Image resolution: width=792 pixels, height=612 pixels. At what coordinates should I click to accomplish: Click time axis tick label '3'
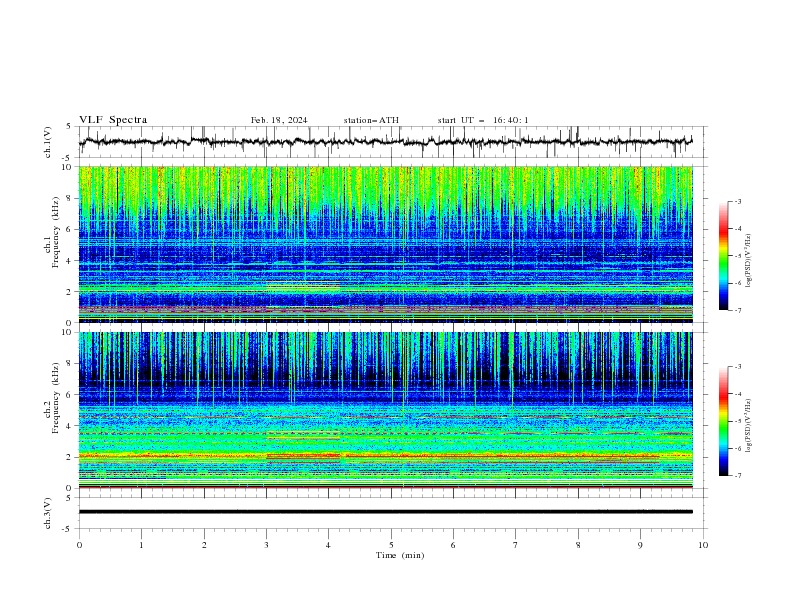pyautogui.click(x=267, y=545)
